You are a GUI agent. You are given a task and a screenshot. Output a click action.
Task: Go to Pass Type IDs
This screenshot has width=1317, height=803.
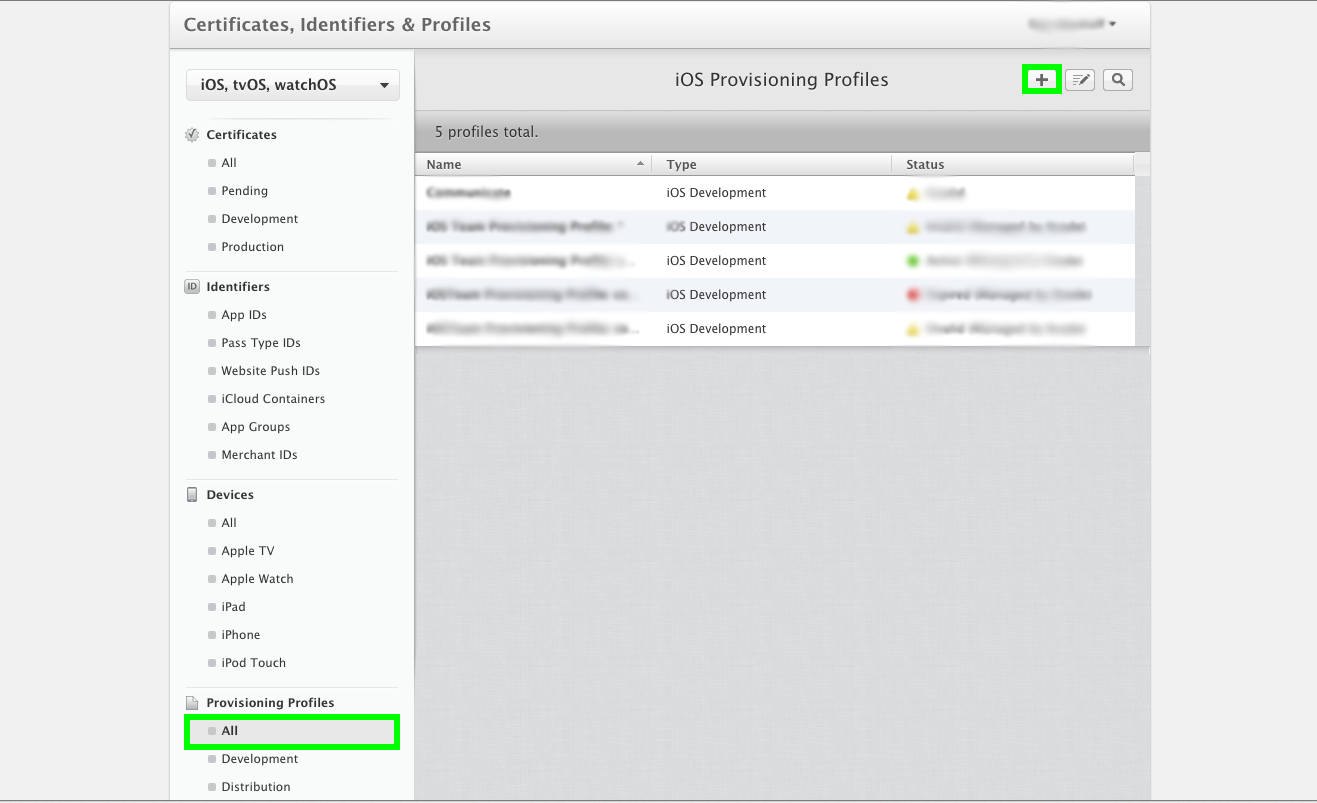tap(261, 343)
